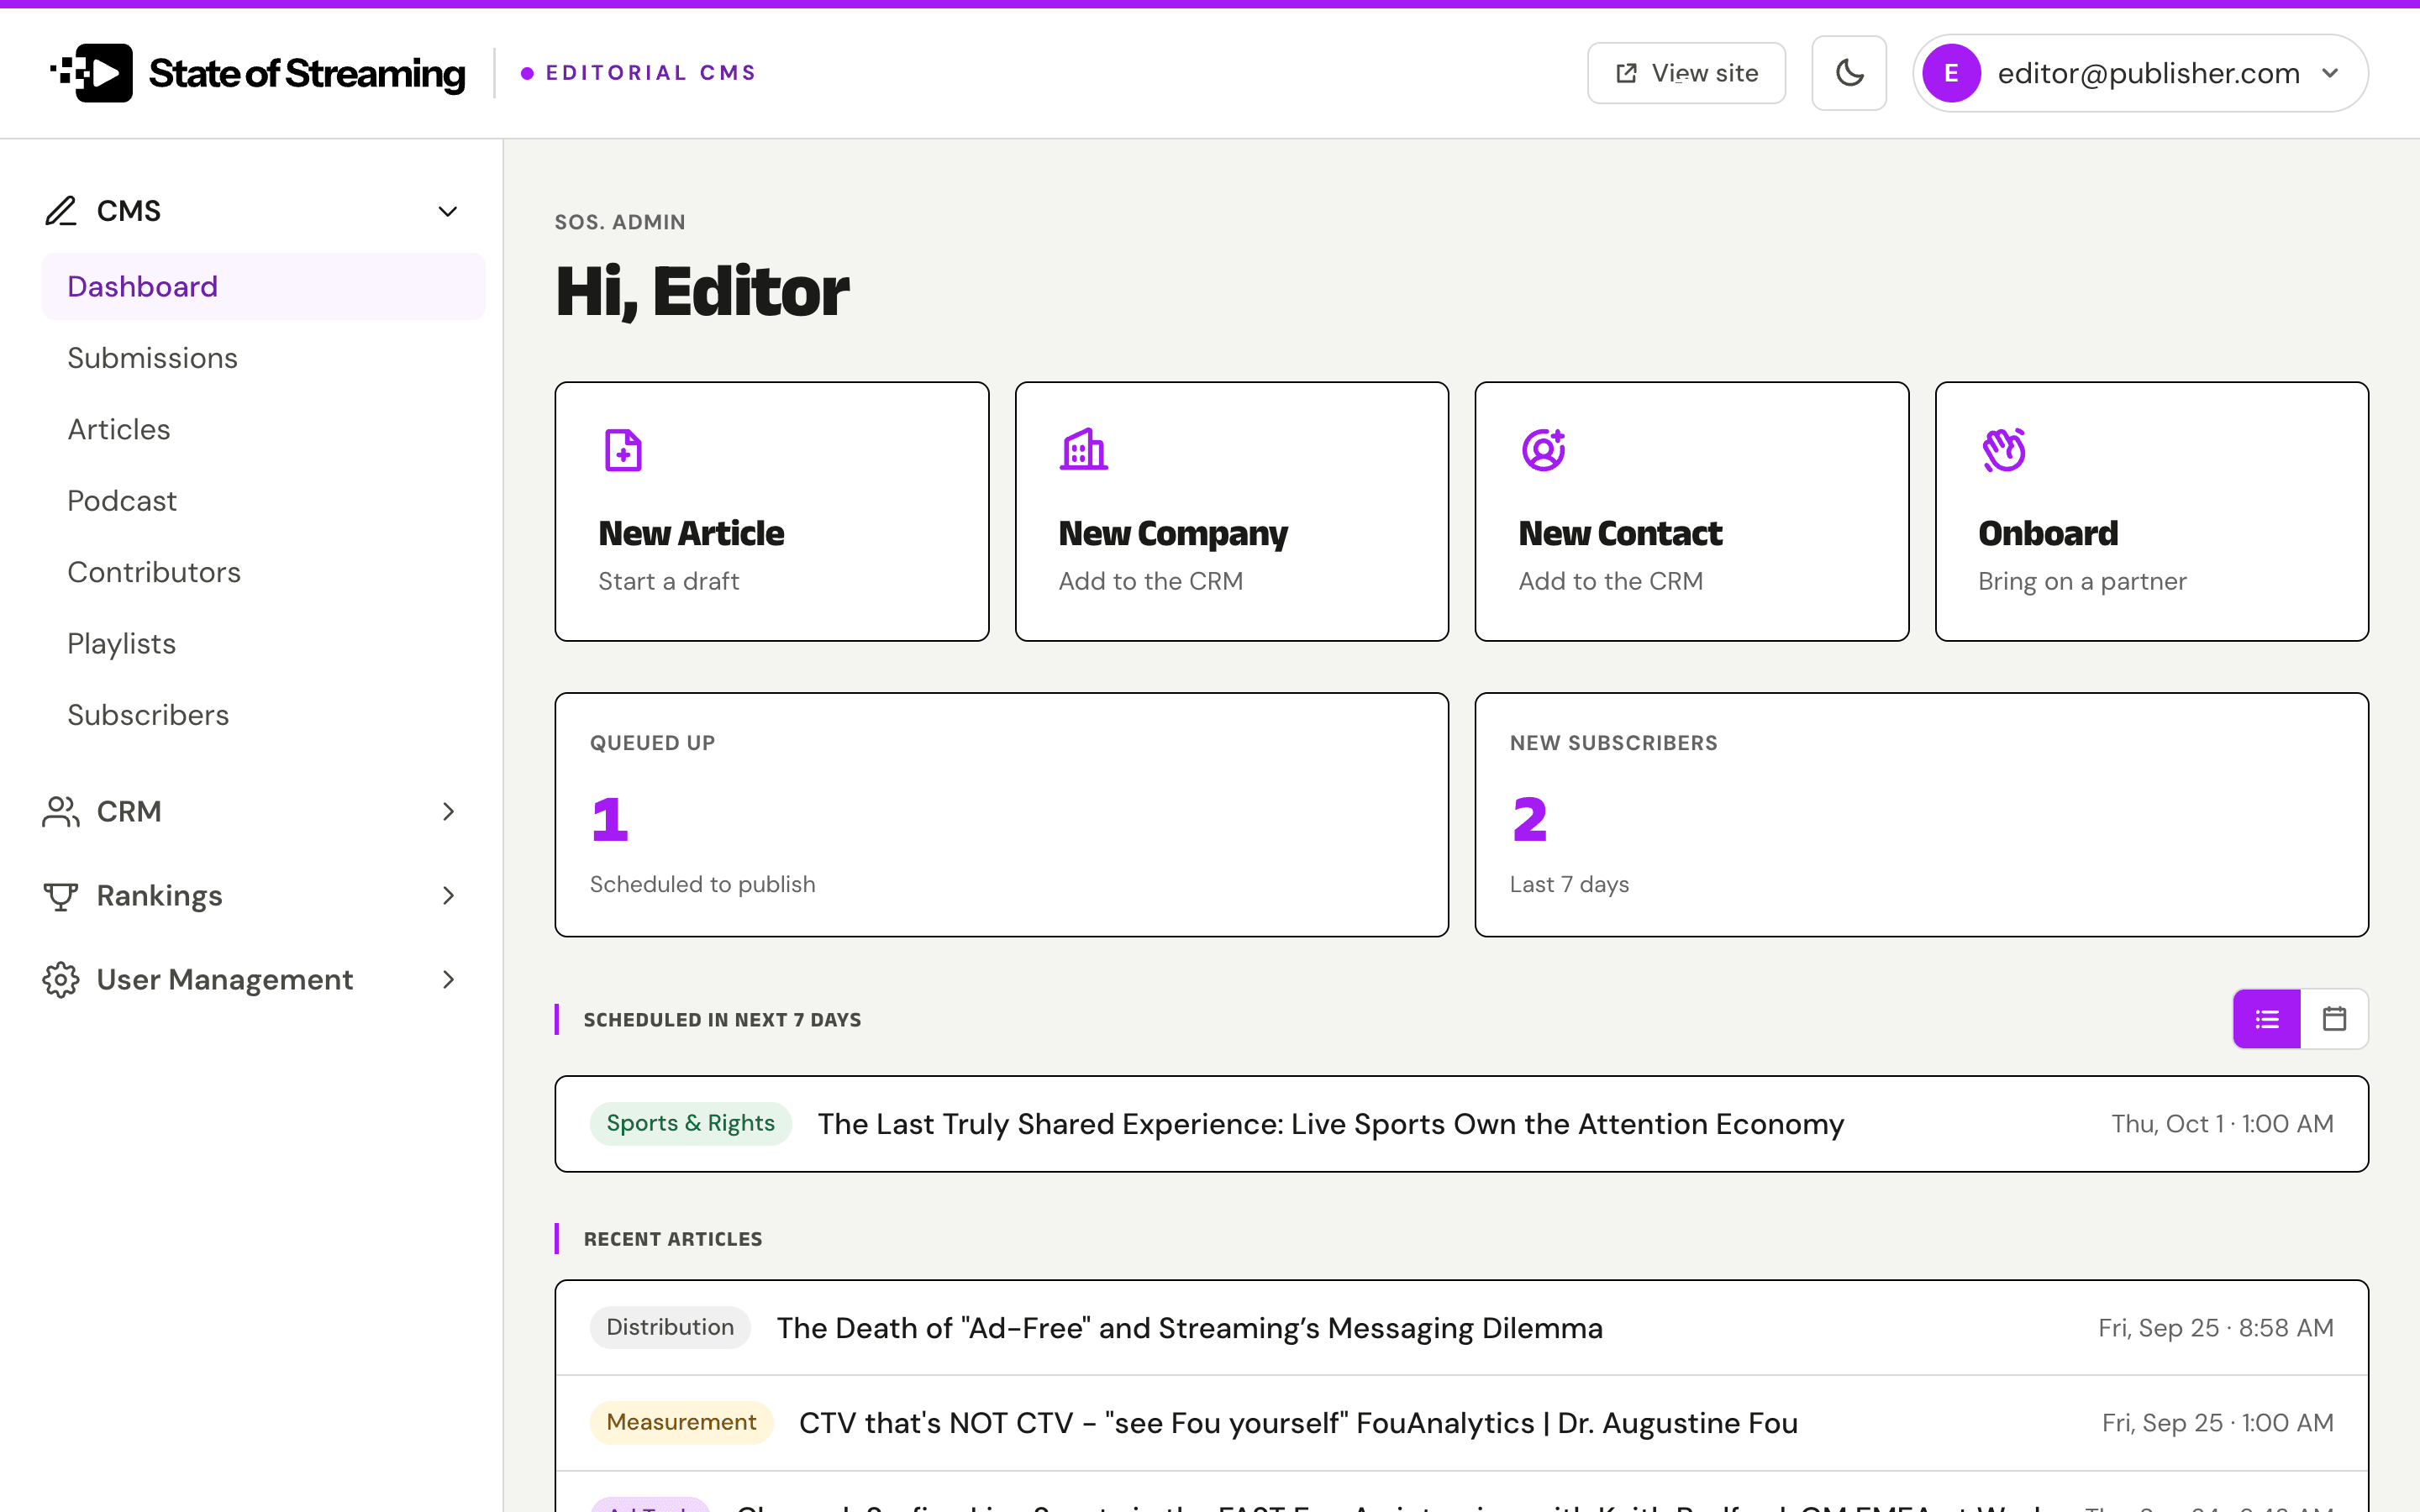Click the New Company card title
This screenshot has width=2420, height=1512.
pyautogui.click(x=1173, y=534)
